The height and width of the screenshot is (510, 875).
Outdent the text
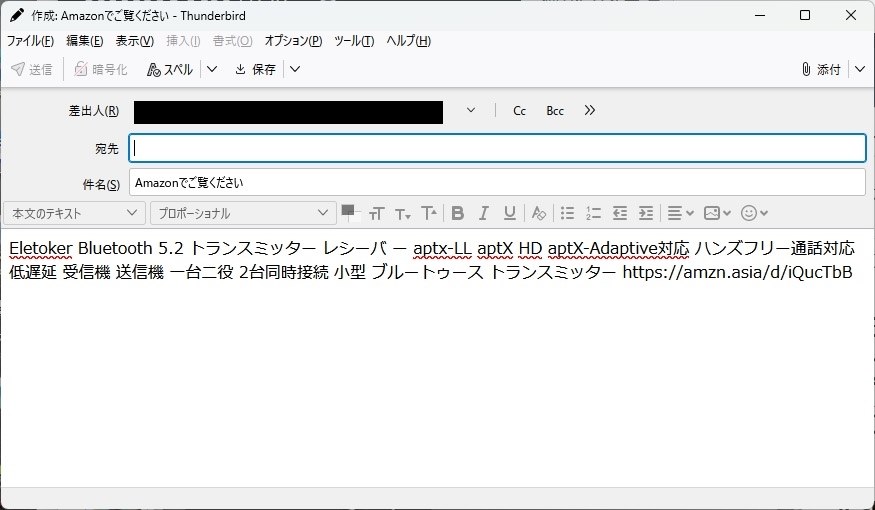click(619, 213)
